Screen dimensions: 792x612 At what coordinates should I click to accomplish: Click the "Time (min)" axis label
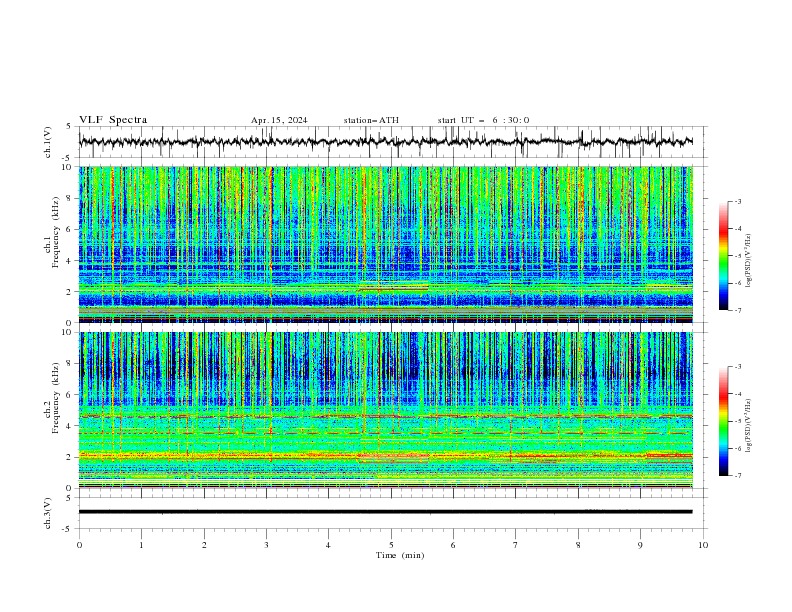(400, 555)
